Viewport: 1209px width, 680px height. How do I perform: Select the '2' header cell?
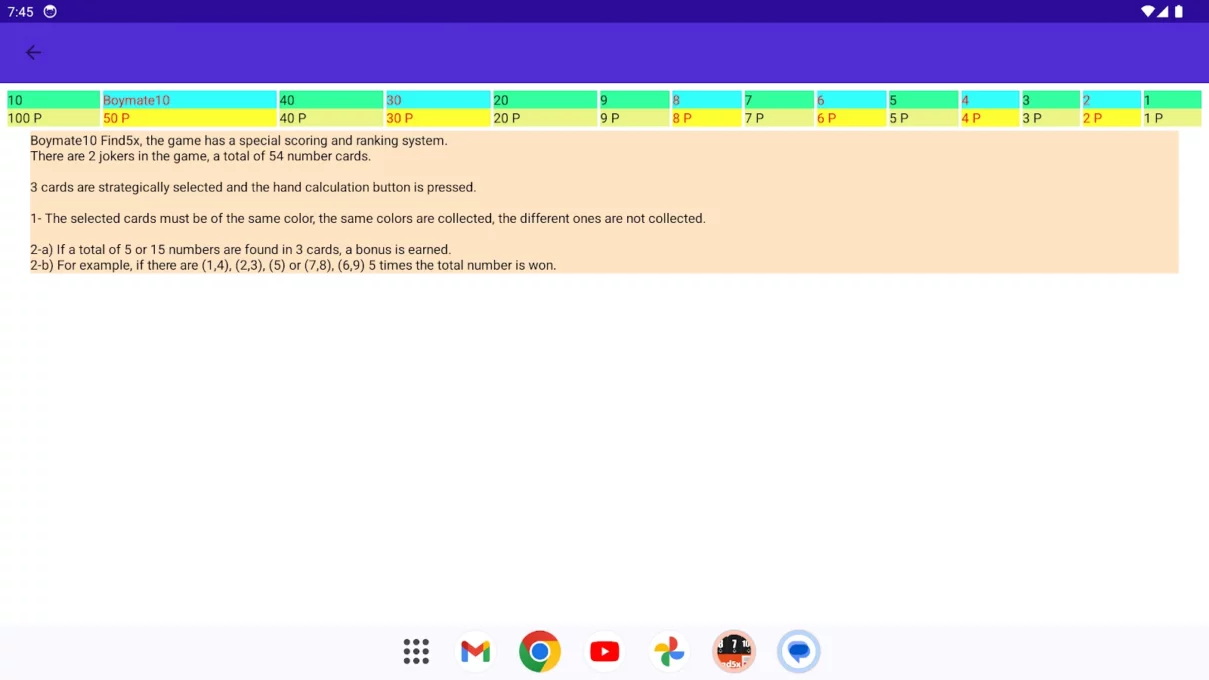point(1111,100)
